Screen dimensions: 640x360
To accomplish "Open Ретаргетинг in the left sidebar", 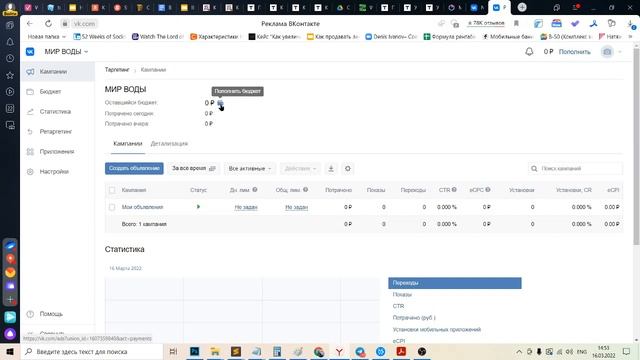I will pyautogui.click(x=57, y=131).
